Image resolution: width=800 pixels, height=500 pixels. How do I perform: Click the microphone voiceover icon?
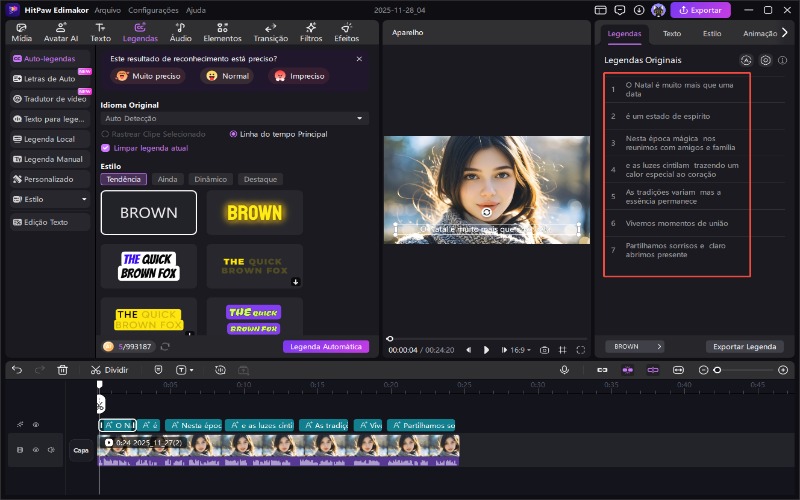click(x=564, y=370)
